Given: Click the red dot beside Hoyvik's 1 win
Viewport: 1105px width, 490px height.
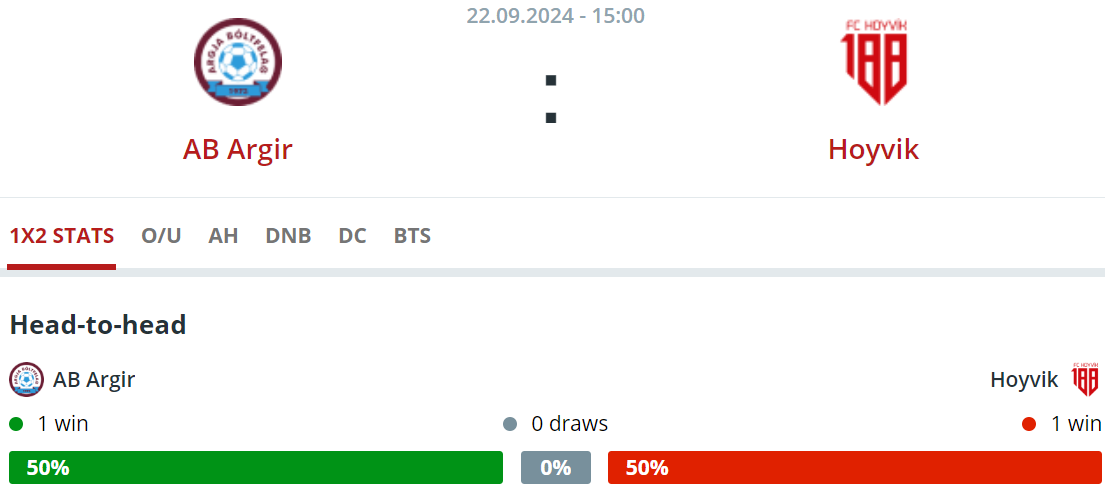Looking at the screenshot, I should (x=1029, y=424).
